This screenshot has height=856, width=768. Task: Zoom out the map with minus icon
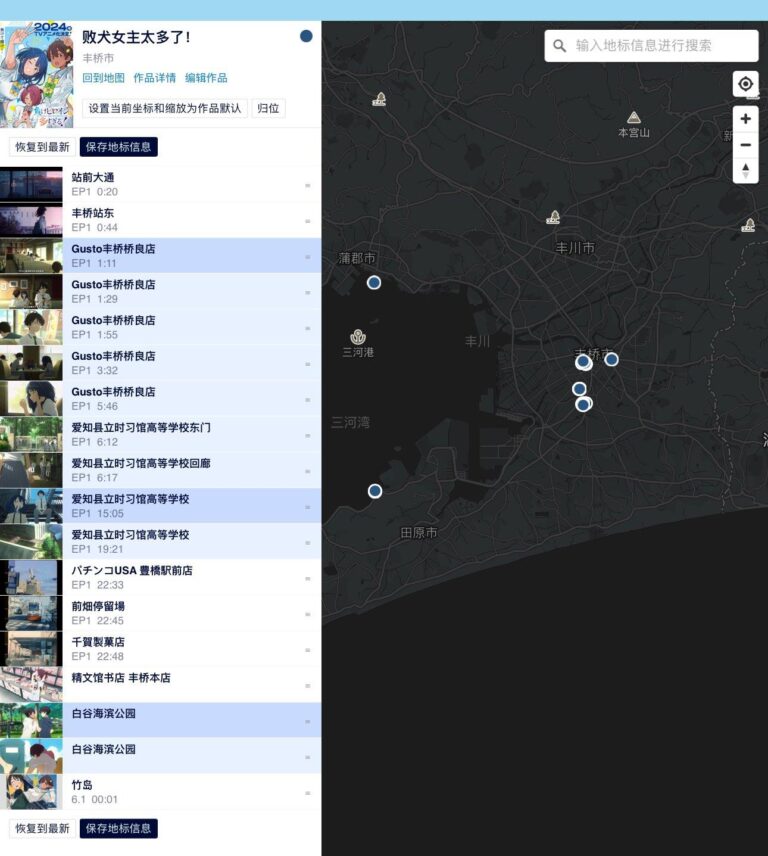click(x=745, y=145)
